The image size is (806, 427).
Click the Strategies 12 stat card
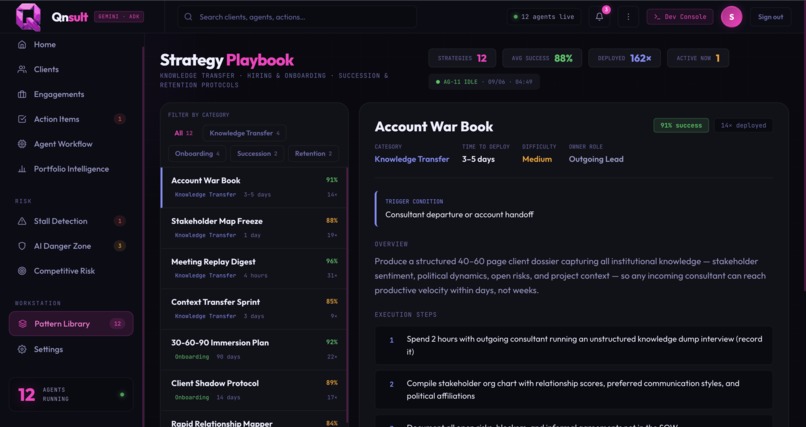pos(462,58)
